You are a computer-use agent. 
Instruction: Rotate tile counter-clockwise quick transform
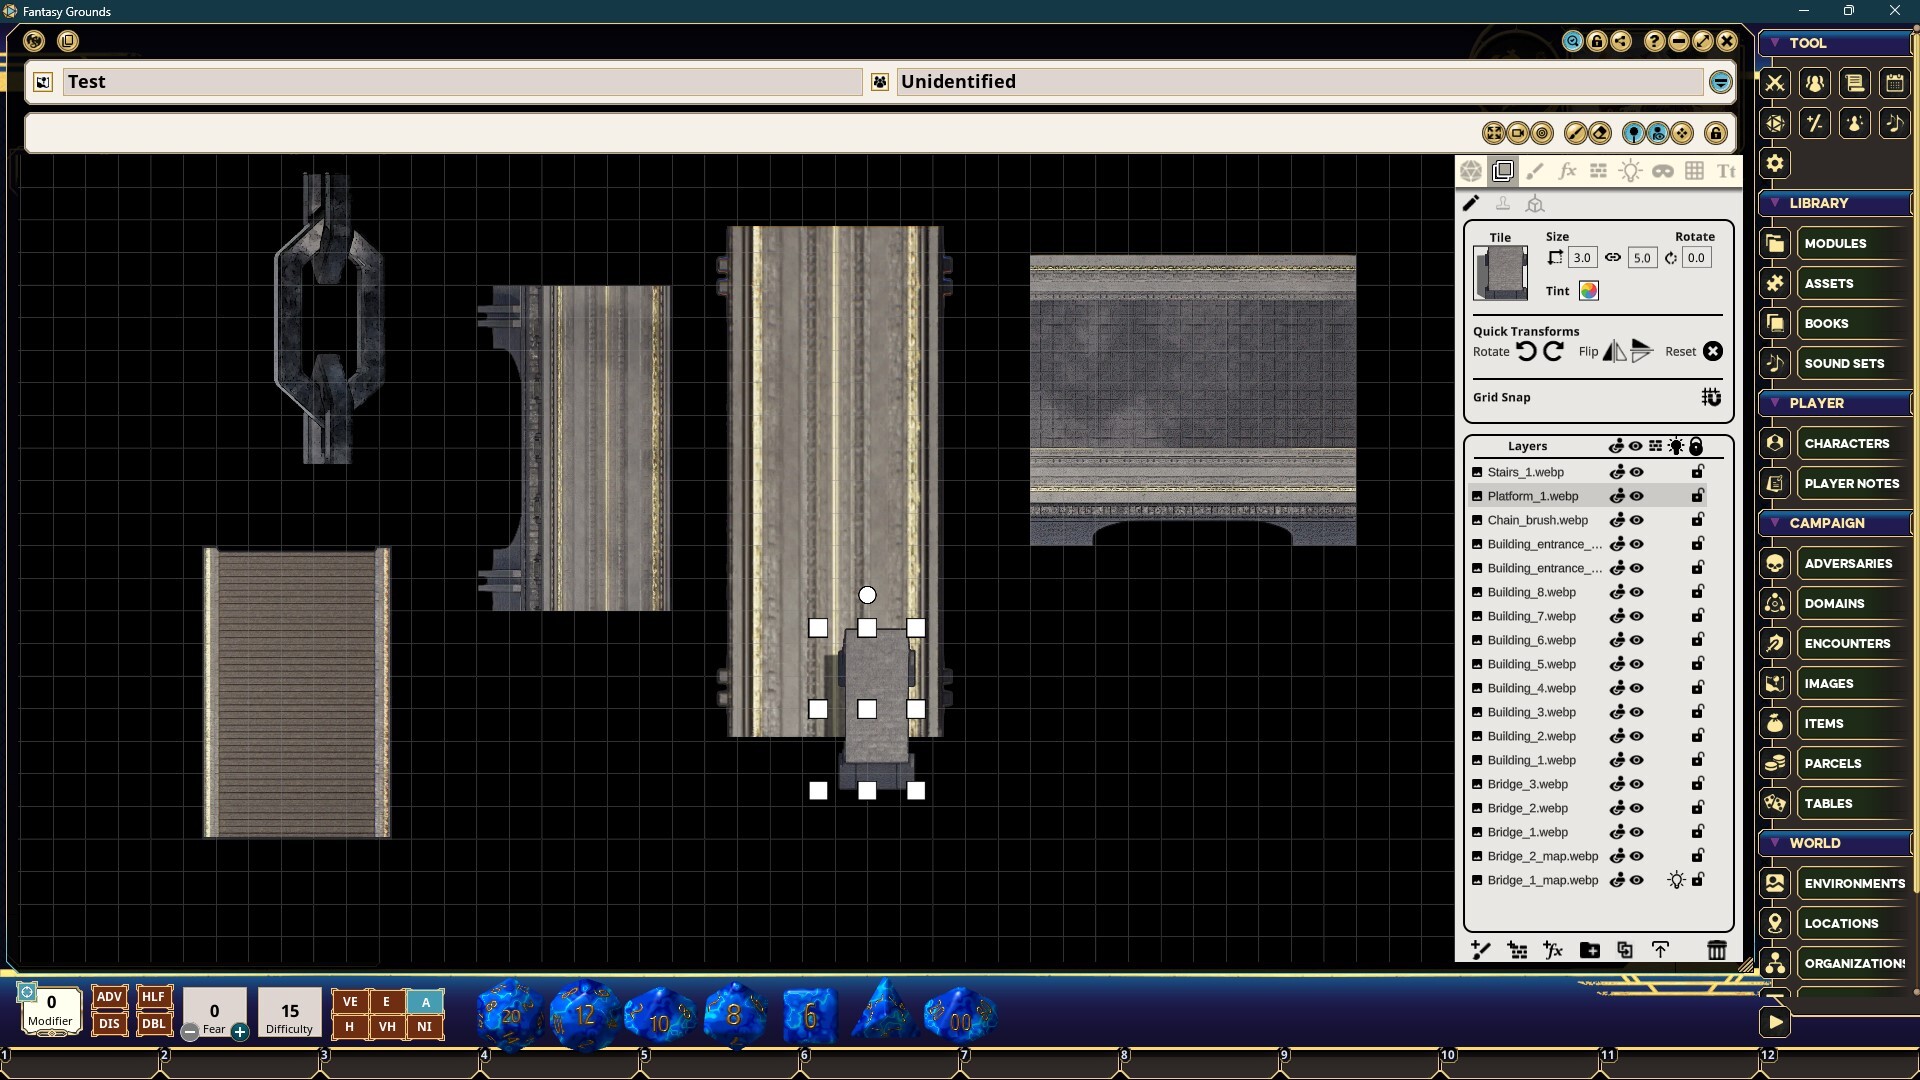pyautogui.click(x=1526, y=351)
